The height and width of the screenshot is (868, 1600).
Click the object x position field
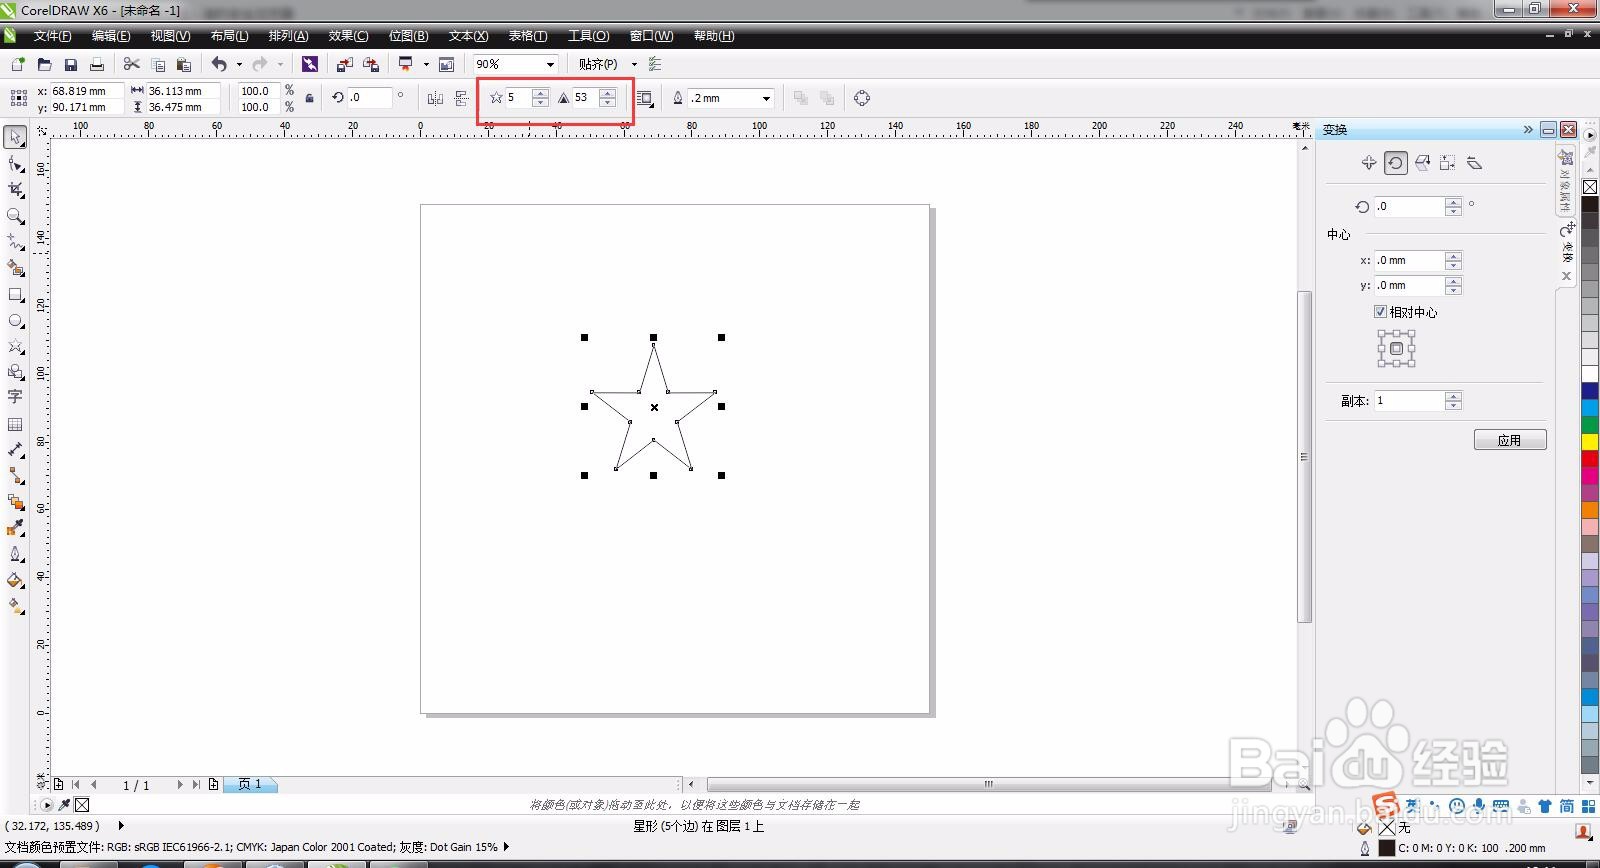[x=86, y=91]
